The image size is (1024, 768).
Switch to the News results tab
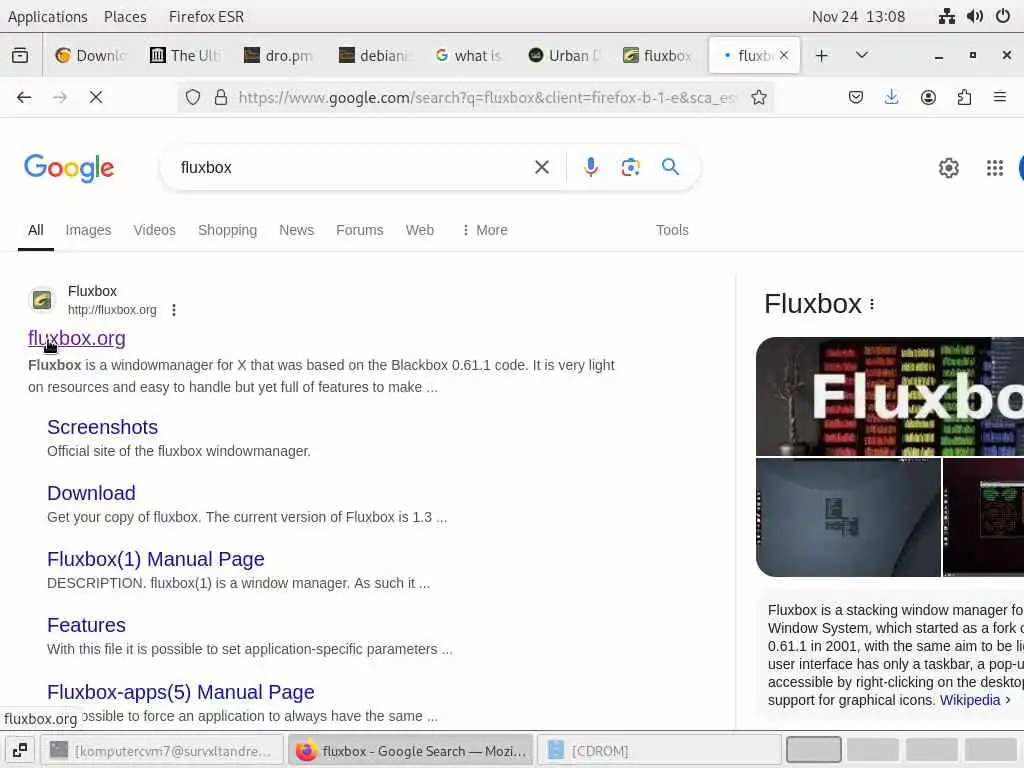296,230
